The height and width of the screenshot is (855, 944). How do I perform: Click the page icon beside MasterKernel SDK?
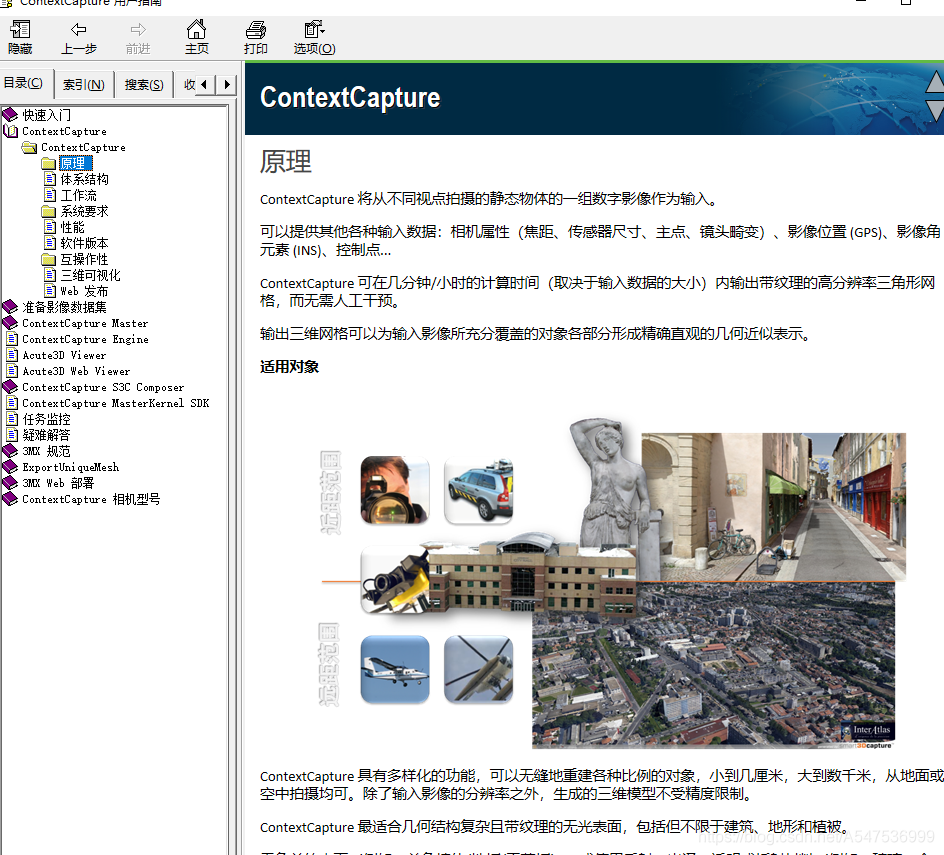click(x=12, y=403)
